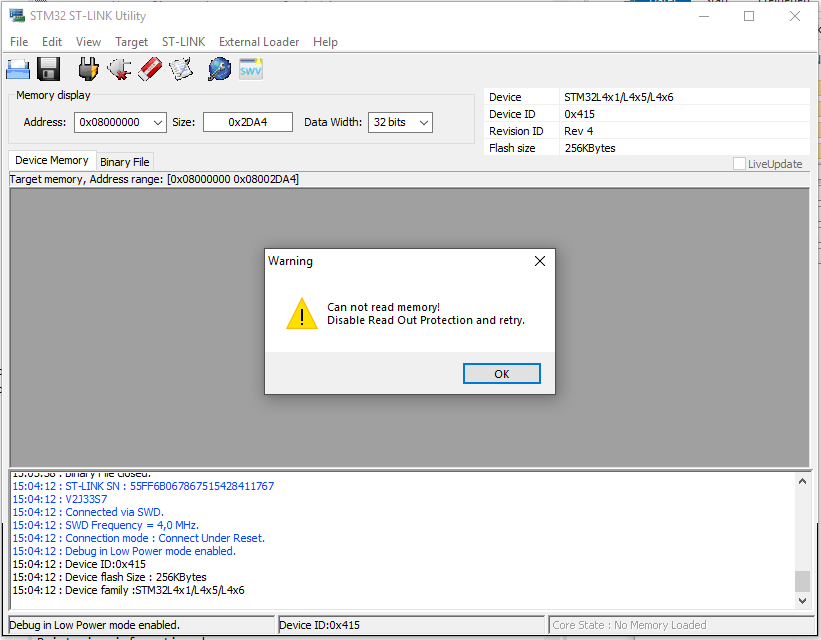
Task: Click the log scrollbar thumb
Action: pyautogui.click(x=802, y=581)
